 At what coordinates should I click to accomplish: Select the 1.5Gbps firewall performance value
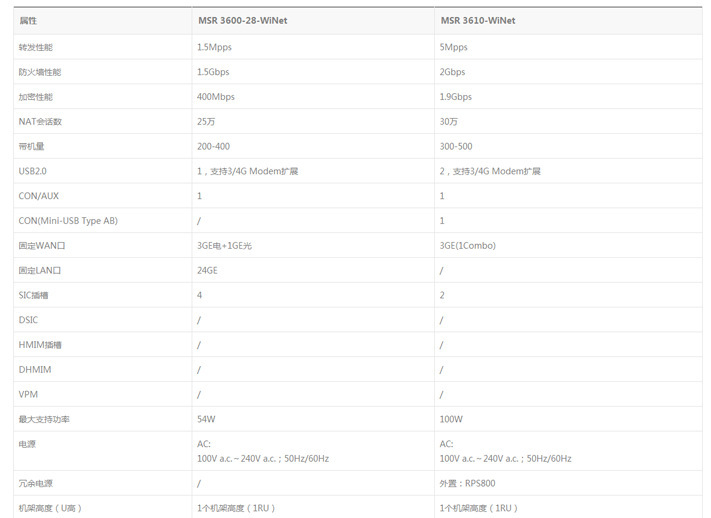[x=213, y=72]
